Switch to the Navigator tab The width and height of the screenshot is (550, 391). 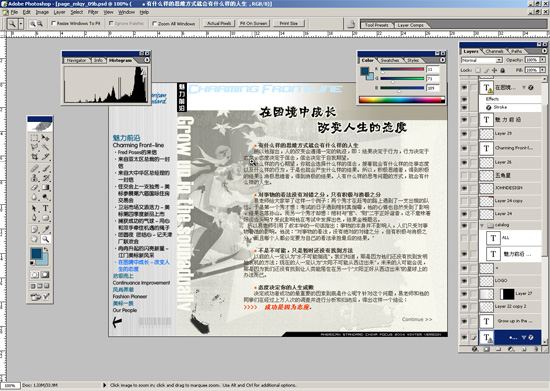tap(76, 60)
